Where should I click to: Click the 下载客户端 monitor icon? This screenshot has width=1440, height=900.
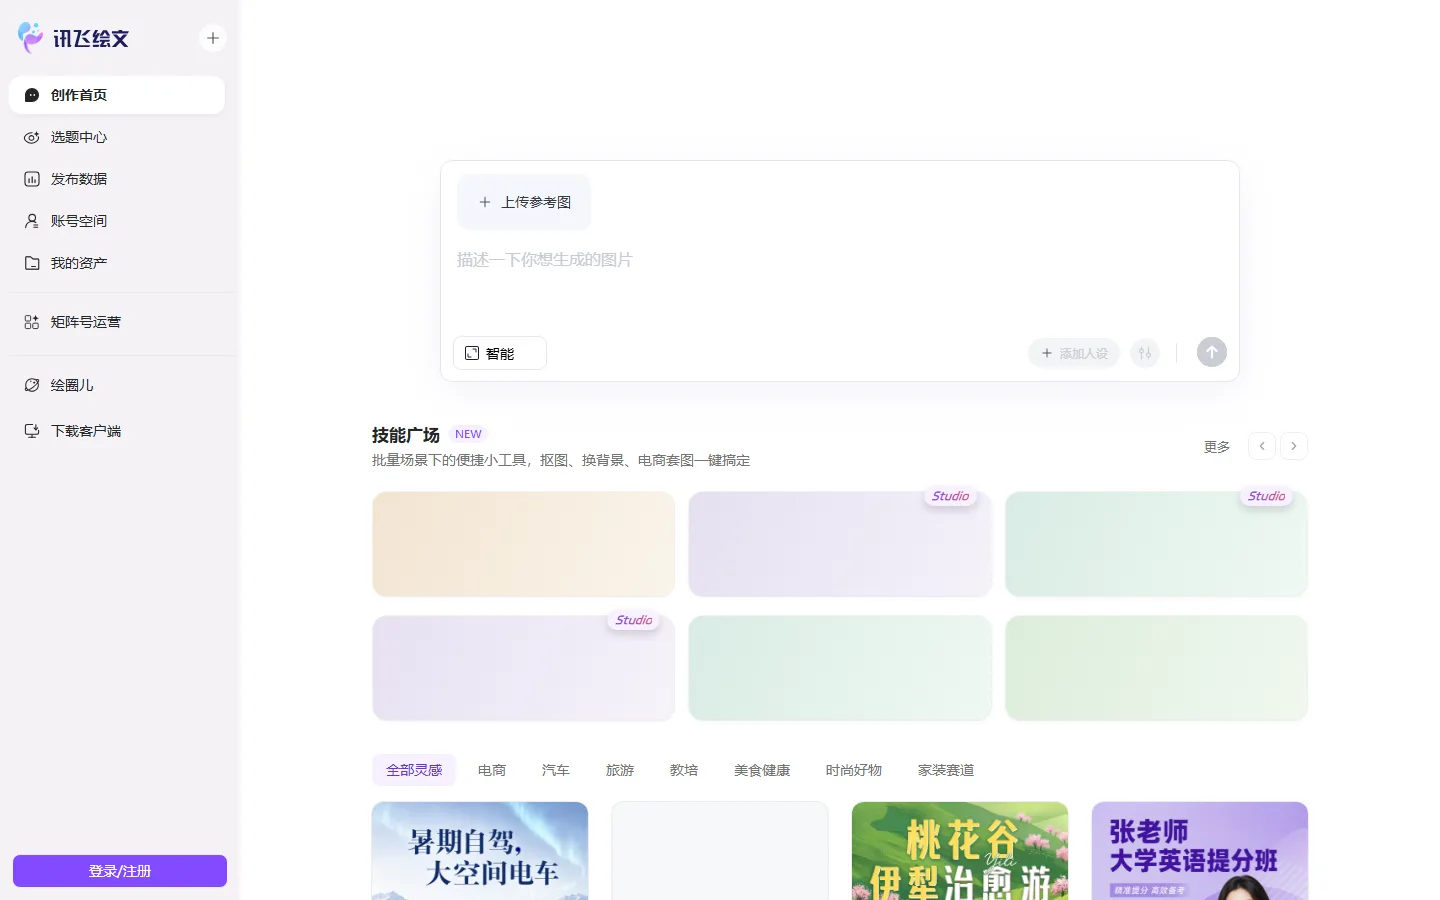point(32,431)
